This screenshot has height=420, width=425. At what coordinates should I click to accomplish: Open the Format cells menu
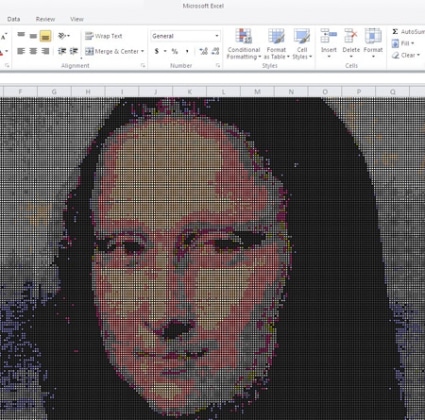tap(373, 43)
